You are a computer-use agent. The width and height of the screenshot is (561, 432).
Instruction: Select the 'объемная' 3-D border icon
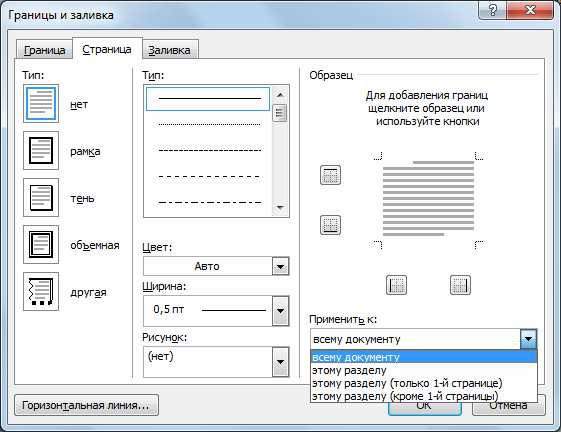pos(41,244)
